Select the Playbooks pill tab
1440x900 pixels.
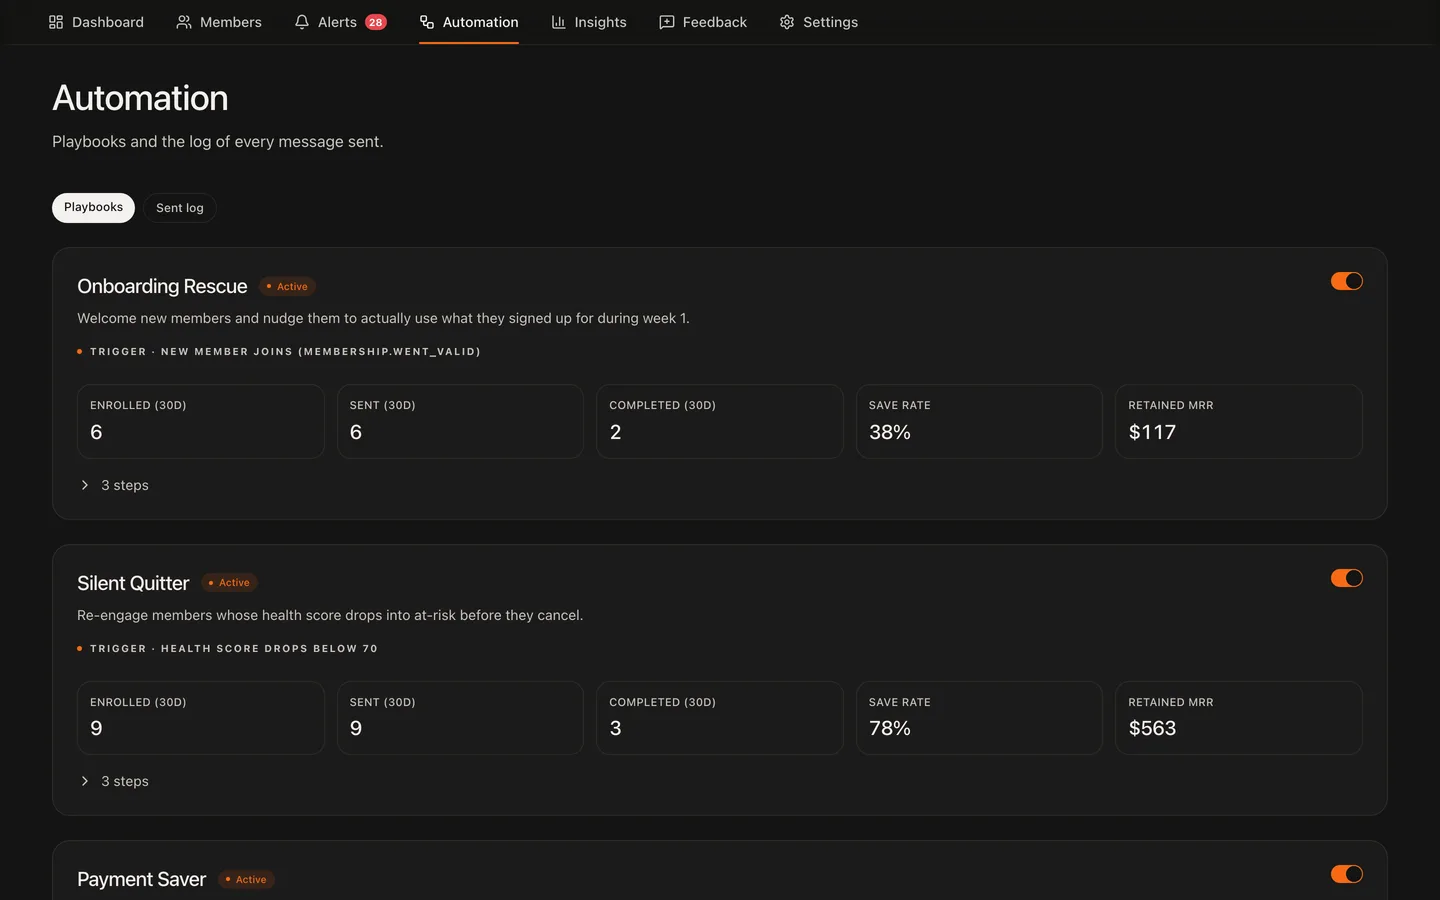[x=93, y=207]
